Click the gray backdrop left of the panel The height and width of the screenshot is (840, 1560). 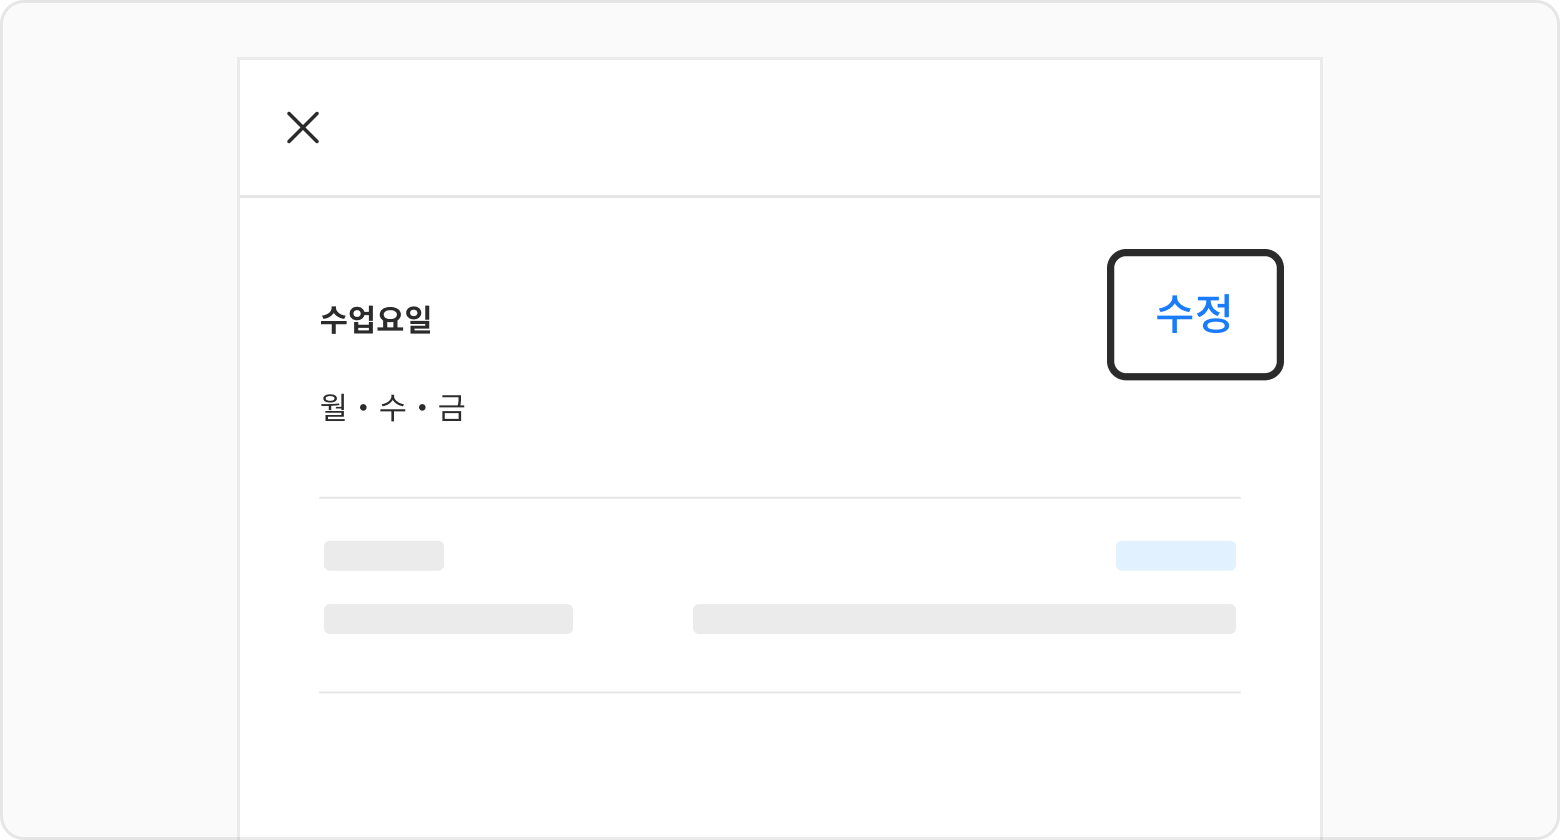tap(120, 420)
